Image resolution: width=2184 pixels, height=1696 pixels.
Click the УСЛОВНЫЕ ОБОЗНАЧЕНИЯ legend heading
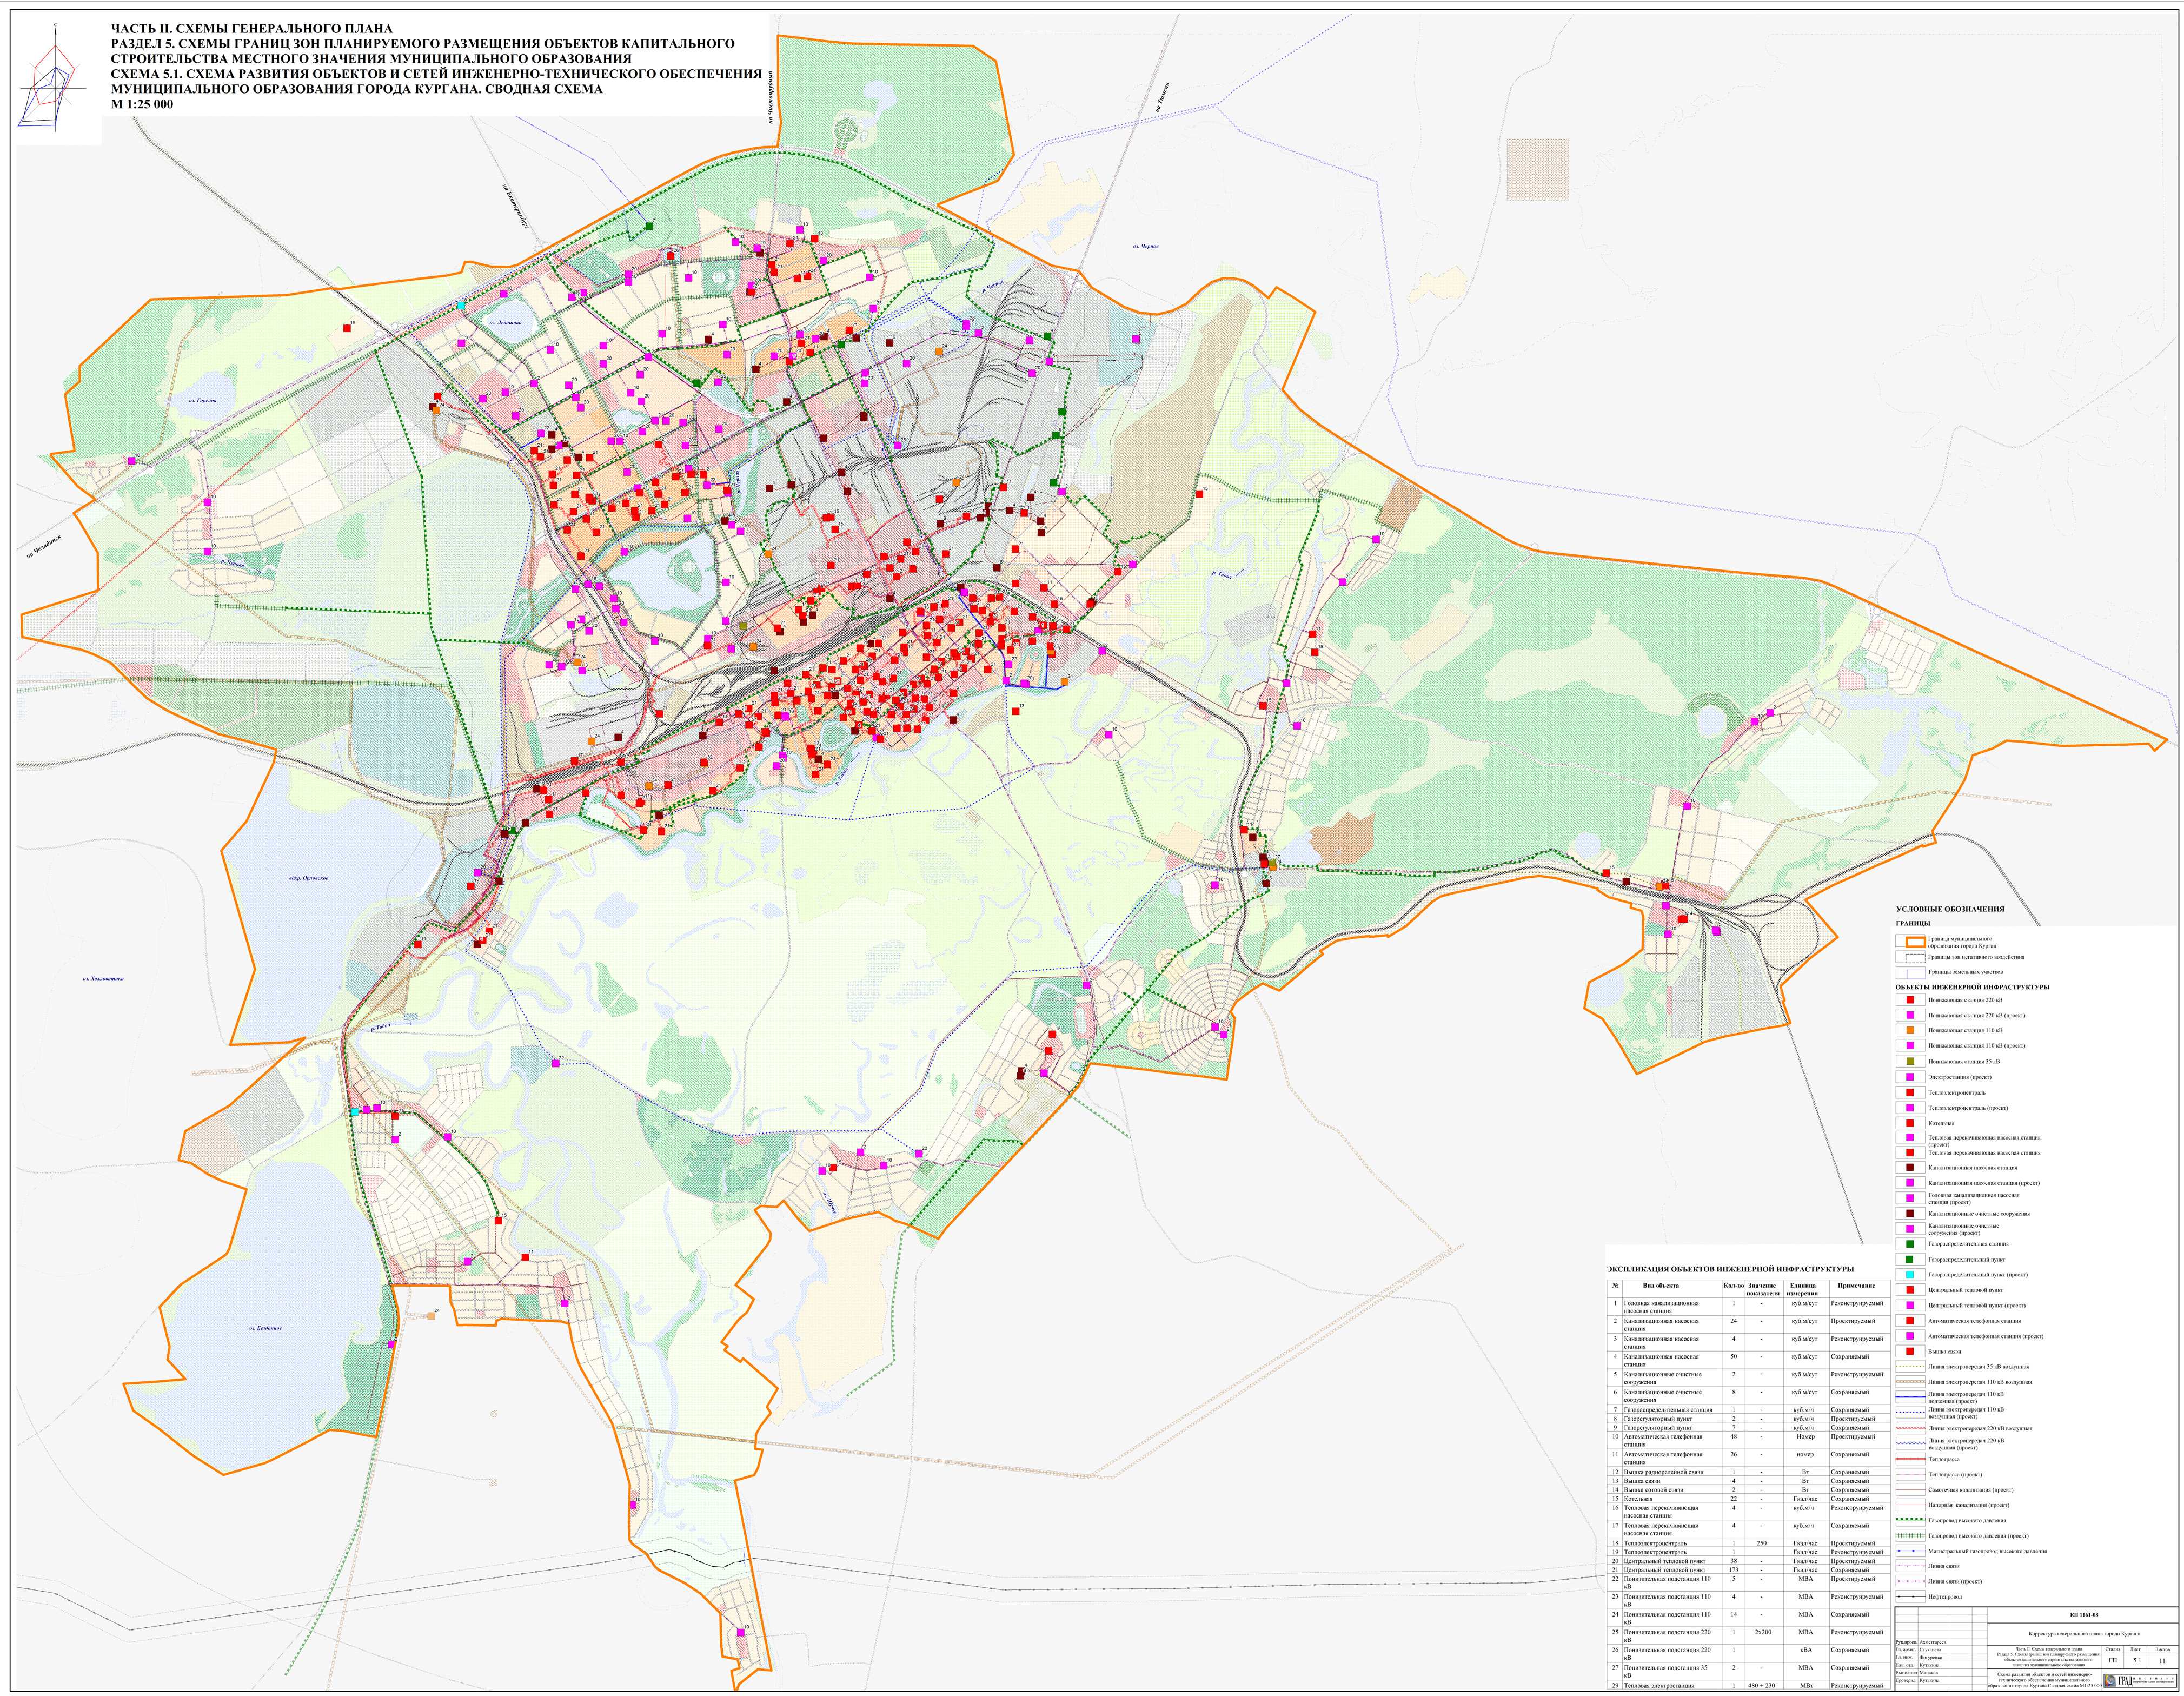1949,909
